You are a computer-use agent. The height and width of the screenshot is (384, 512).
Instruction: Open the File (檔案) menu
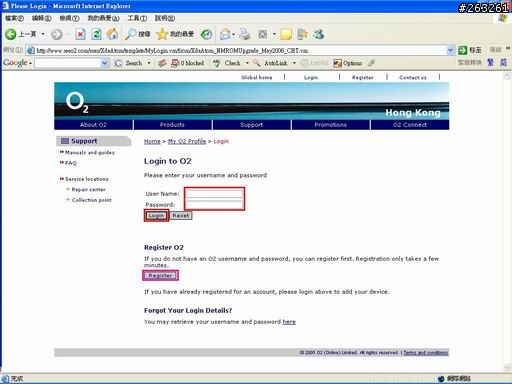14,18
